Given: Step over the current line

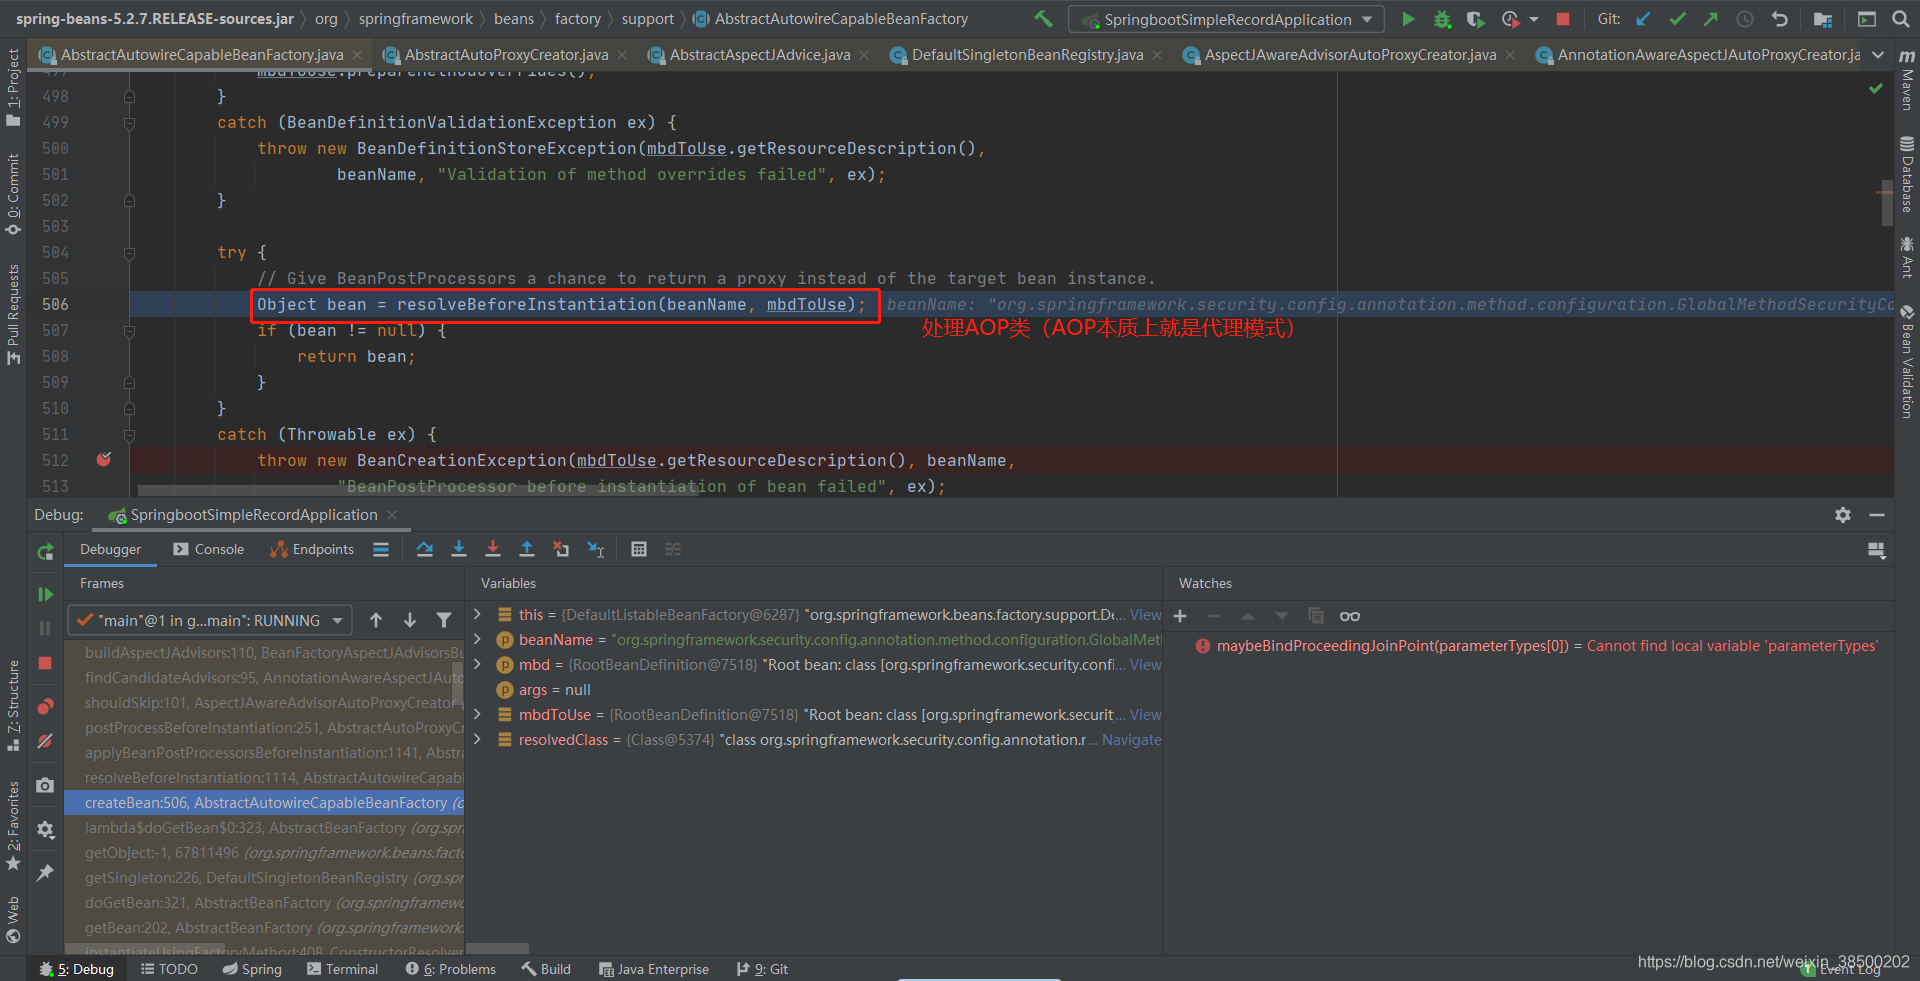Looking at the screenshot, I should pos(425,549).
